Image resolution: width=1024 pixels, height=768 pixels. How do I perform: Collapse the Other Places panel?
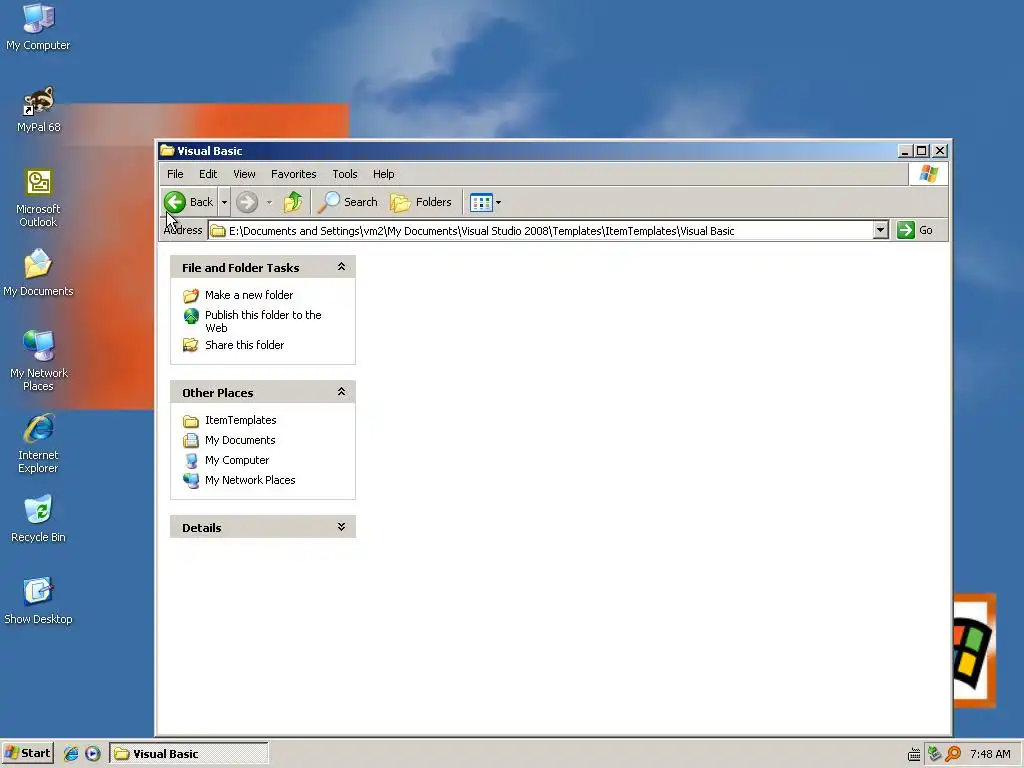tap(341, 392)
